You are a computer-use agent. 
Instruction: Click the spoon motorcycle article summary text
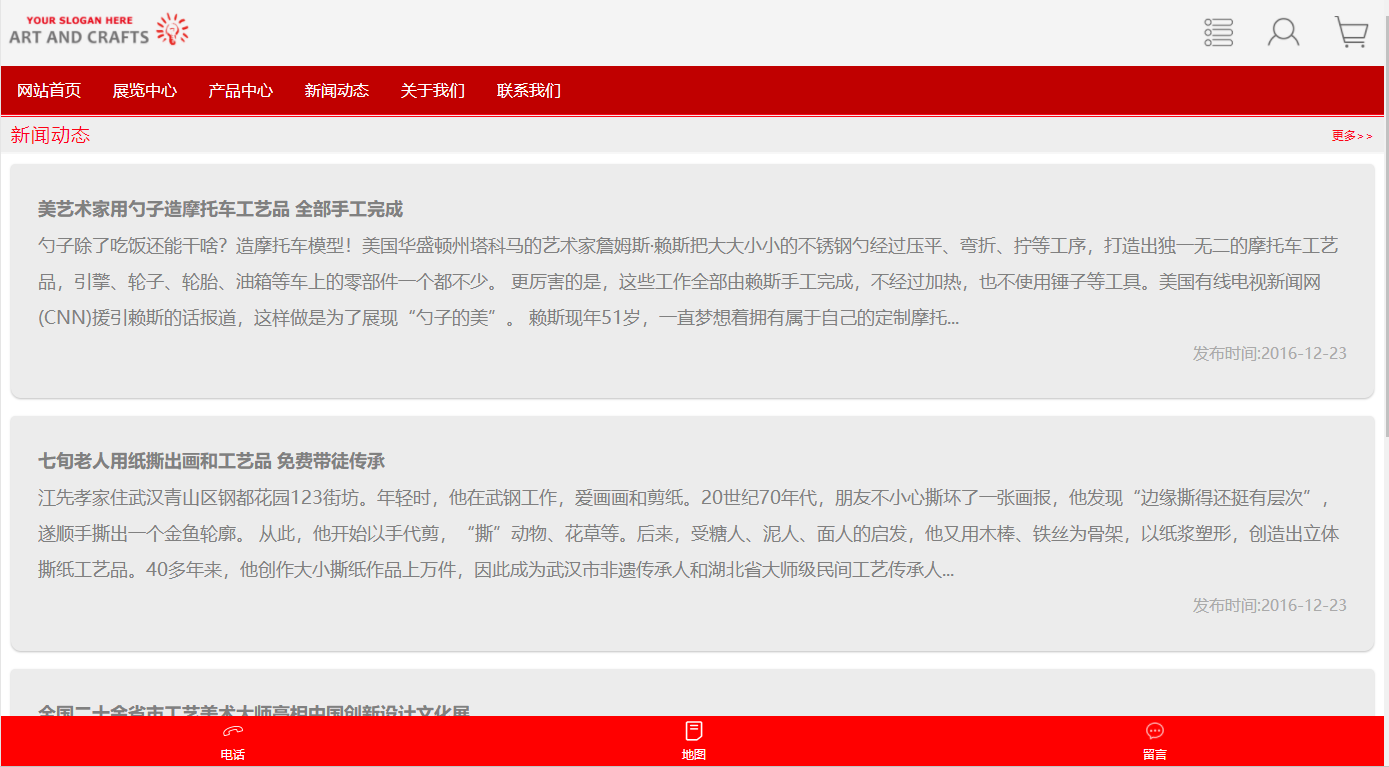pos(688,282)
